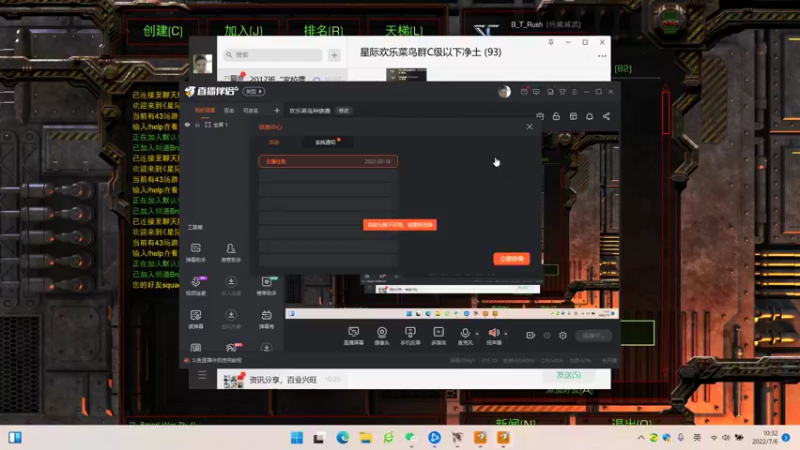The image size is (800, 450).
Task: Open the chat window hamburger menu icon
Action: [203, 375]
